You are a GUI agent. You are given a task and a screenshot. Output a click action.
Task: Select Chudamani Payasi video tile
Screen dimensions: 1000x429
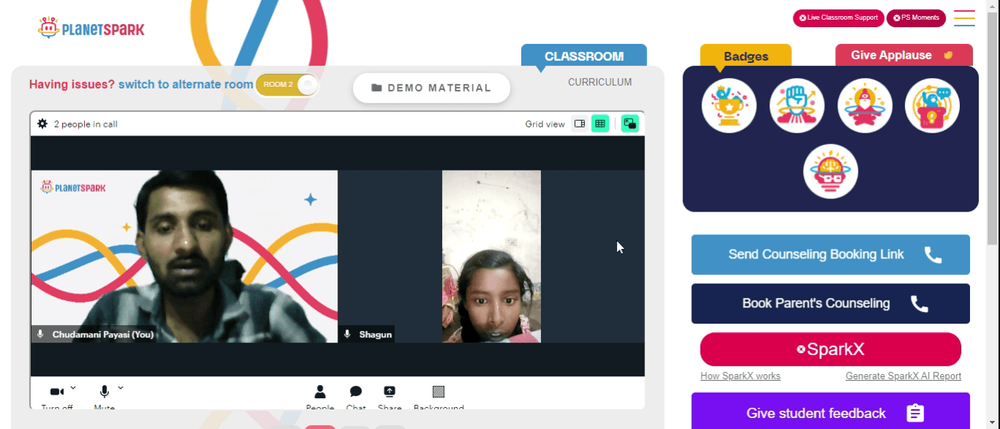184,256
